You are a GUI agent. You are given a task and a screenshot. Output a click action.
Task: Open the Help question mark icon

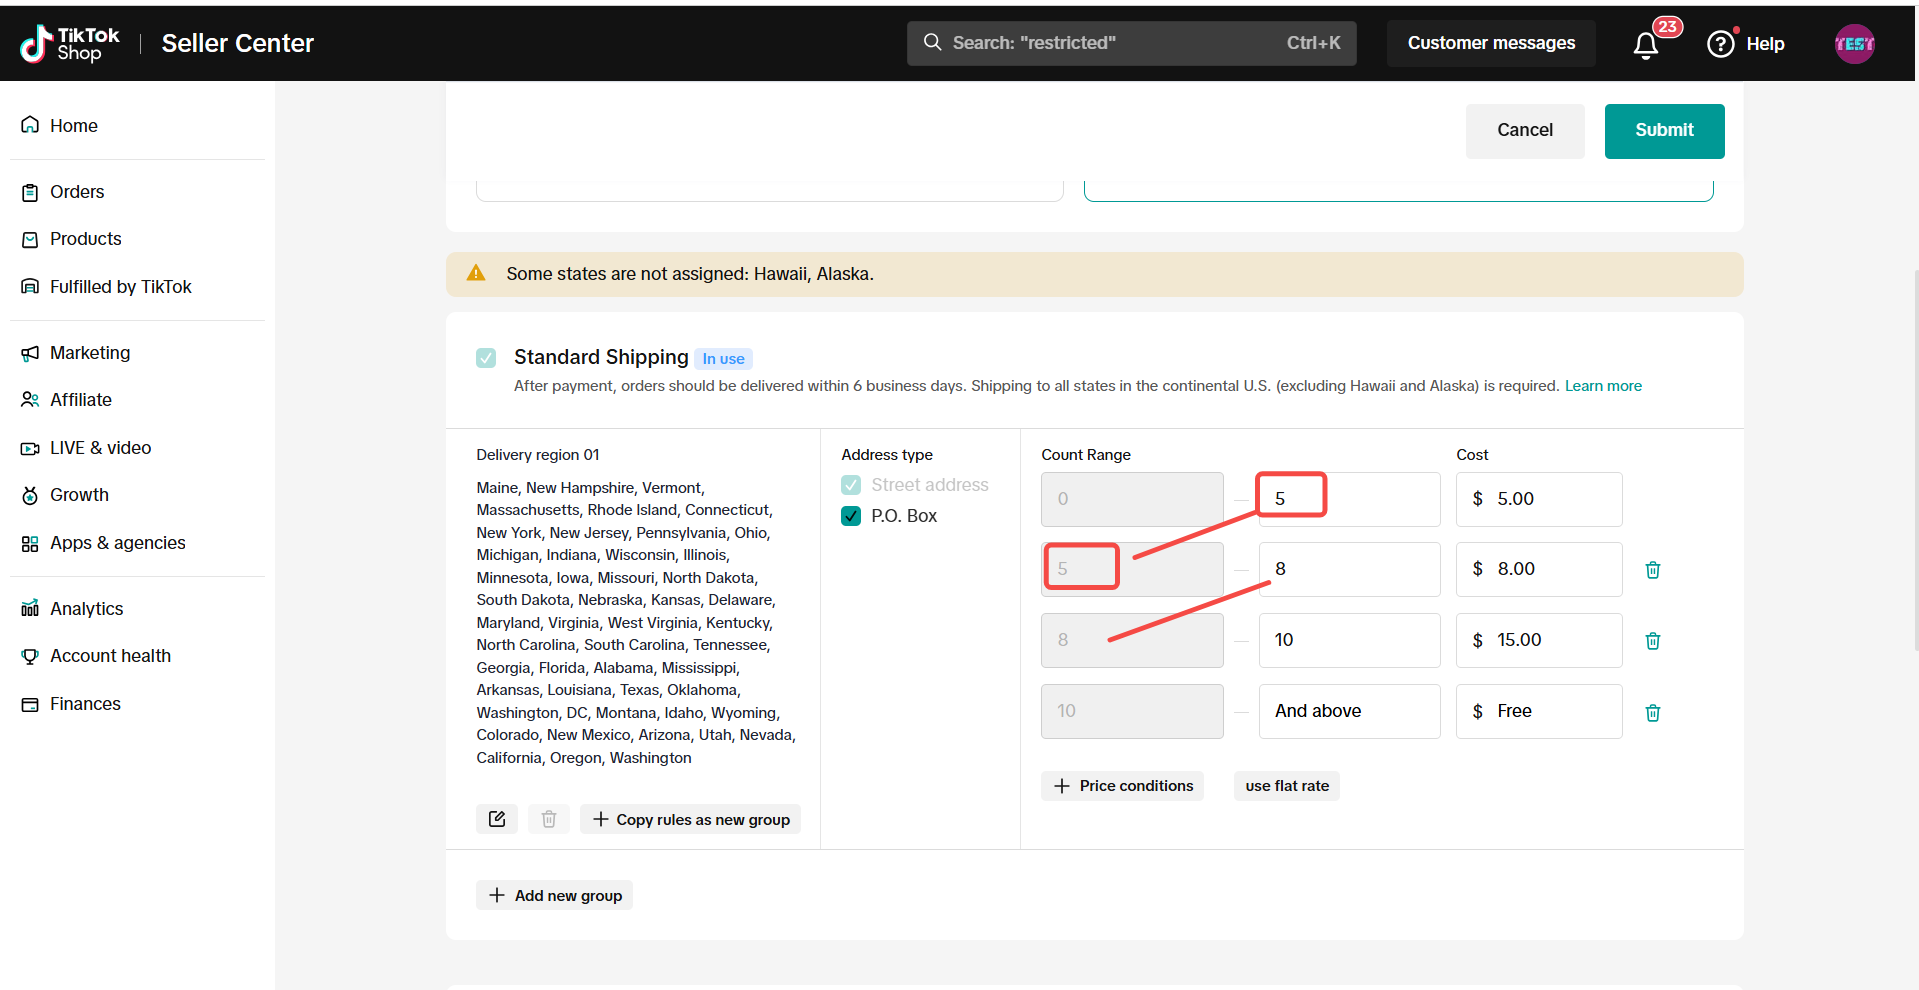click(1720, 44)
